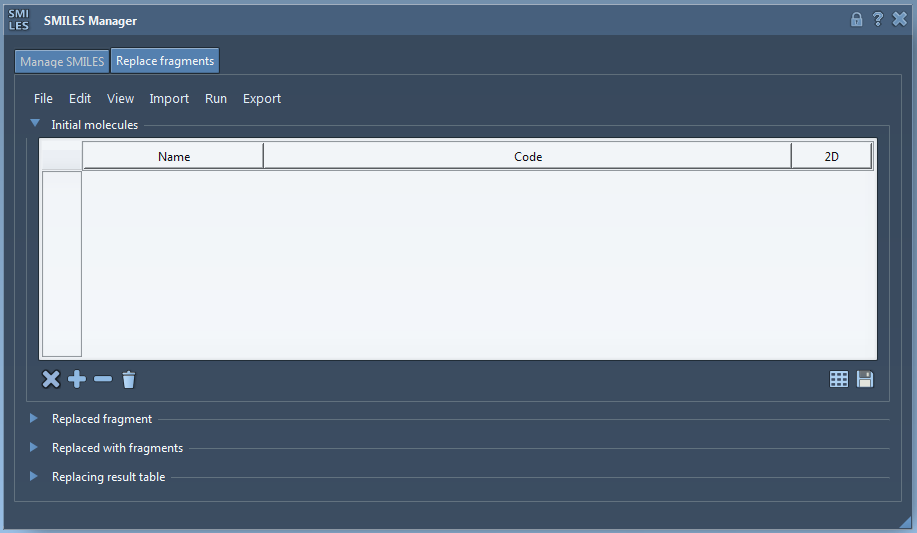Screen dimensions: 917x533
Task: Open the Run menu
Action: point(216,99)
